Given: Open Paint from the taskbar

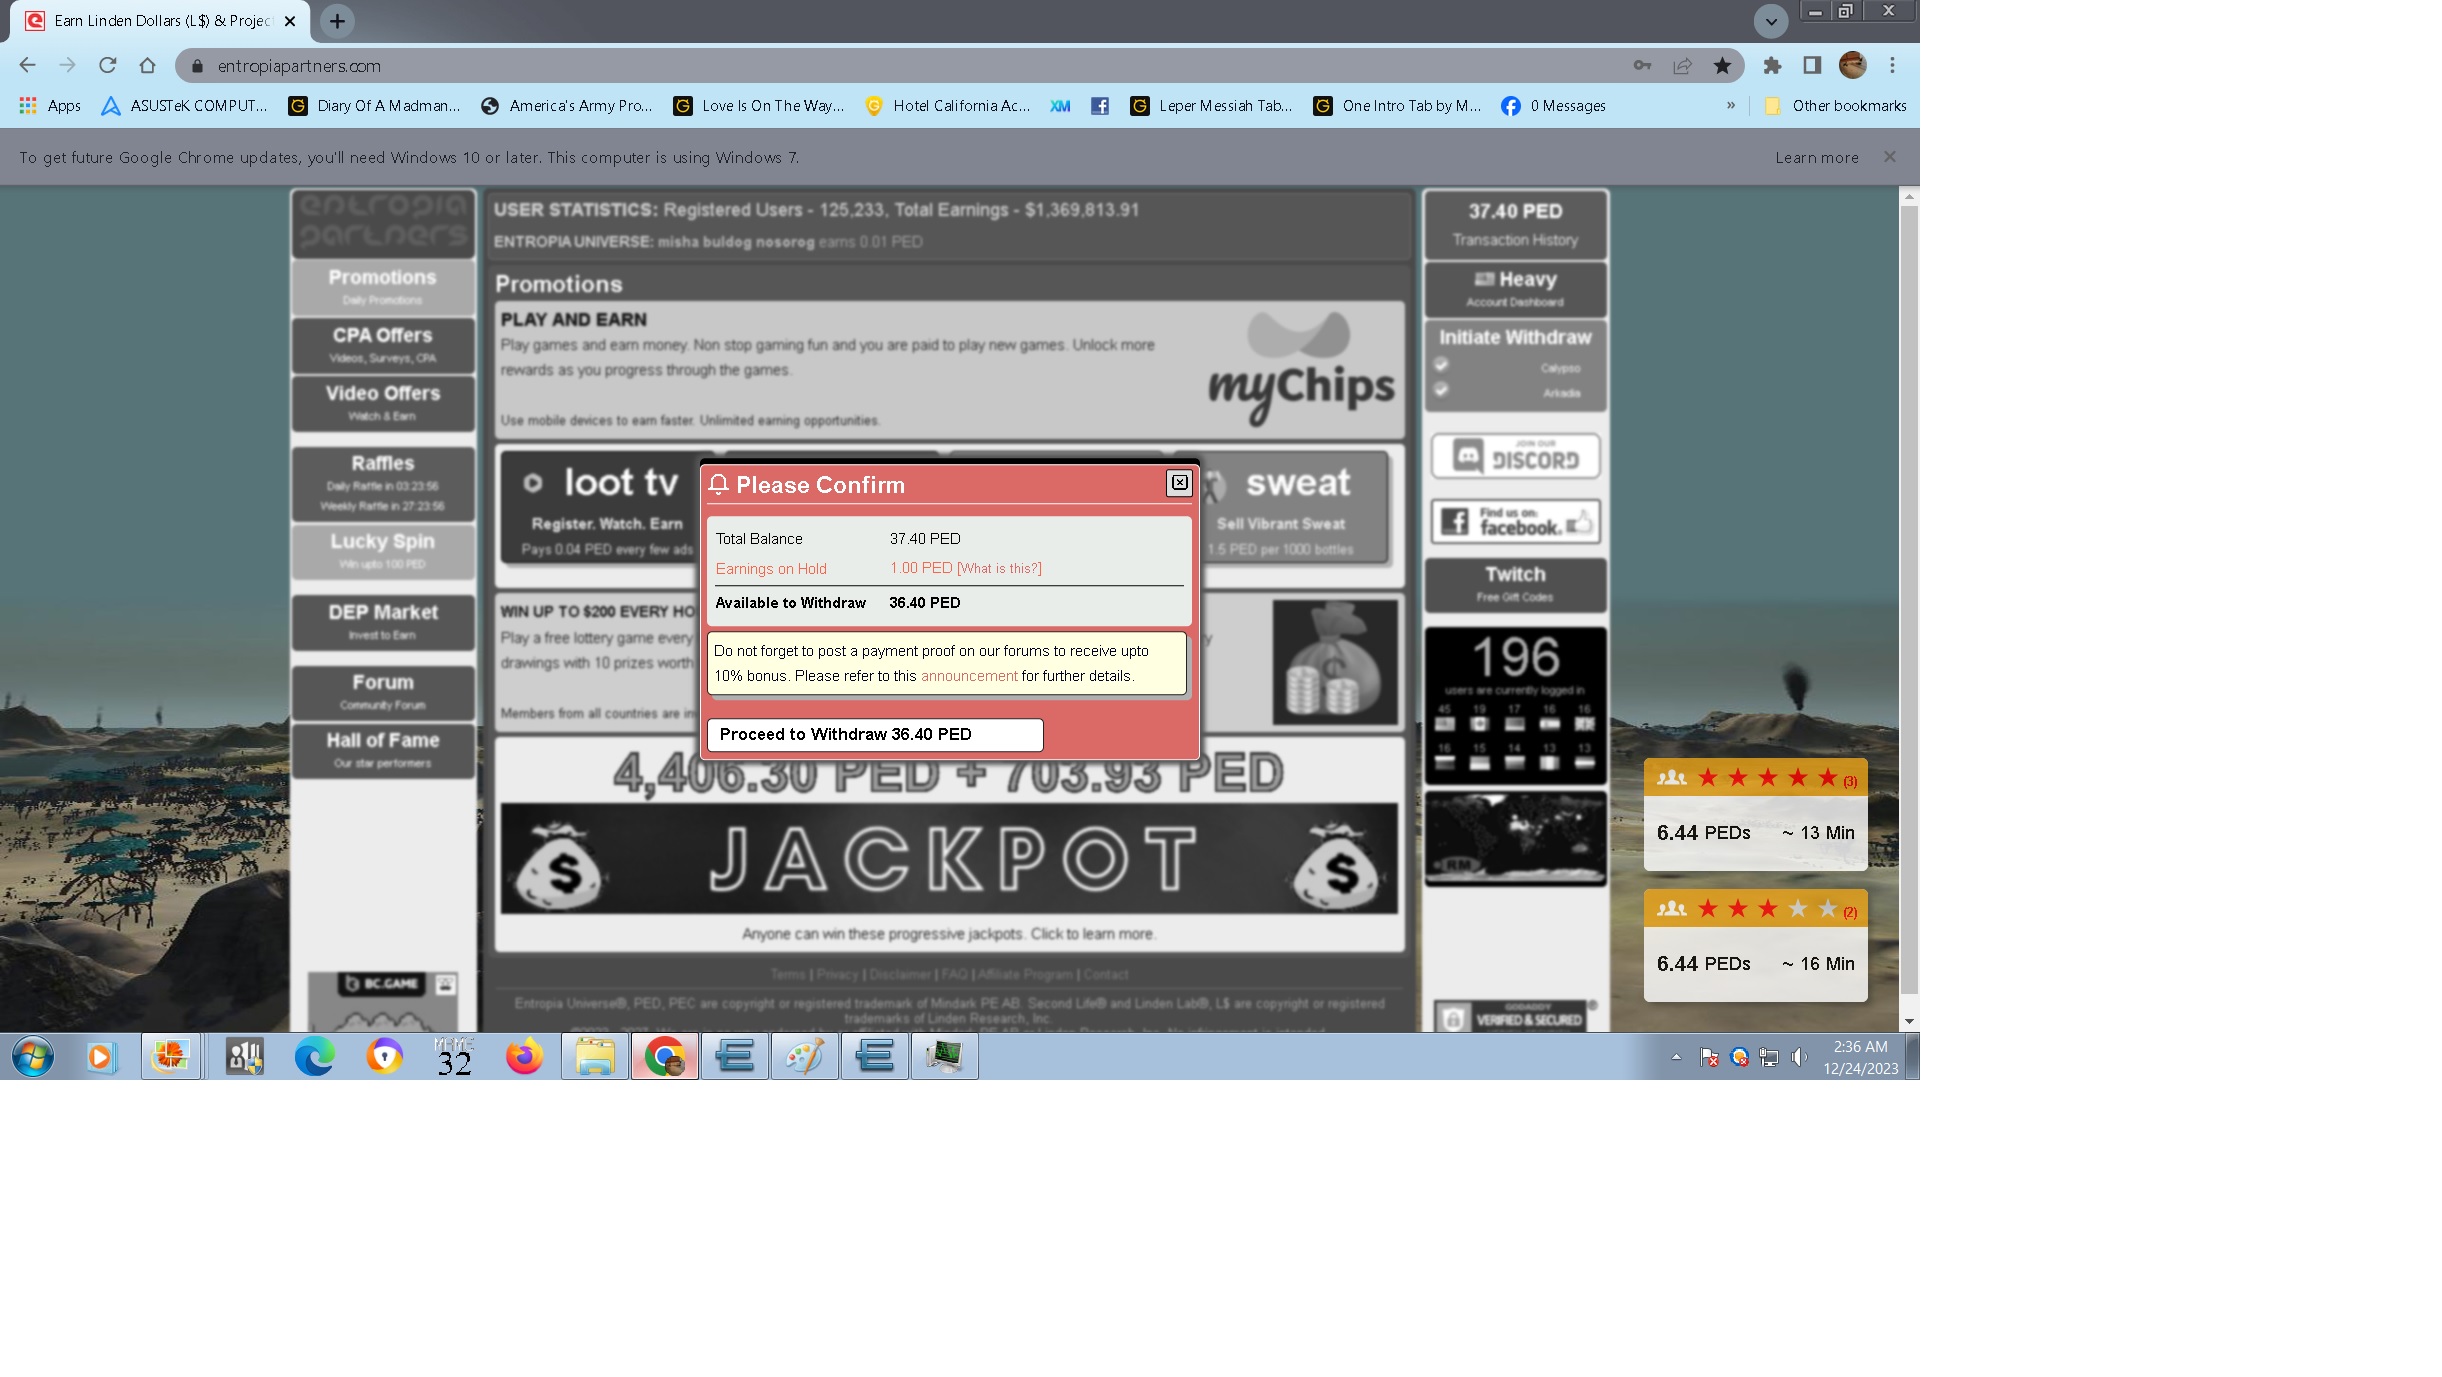Looking at the screenshot, I should coord(805,1056).
